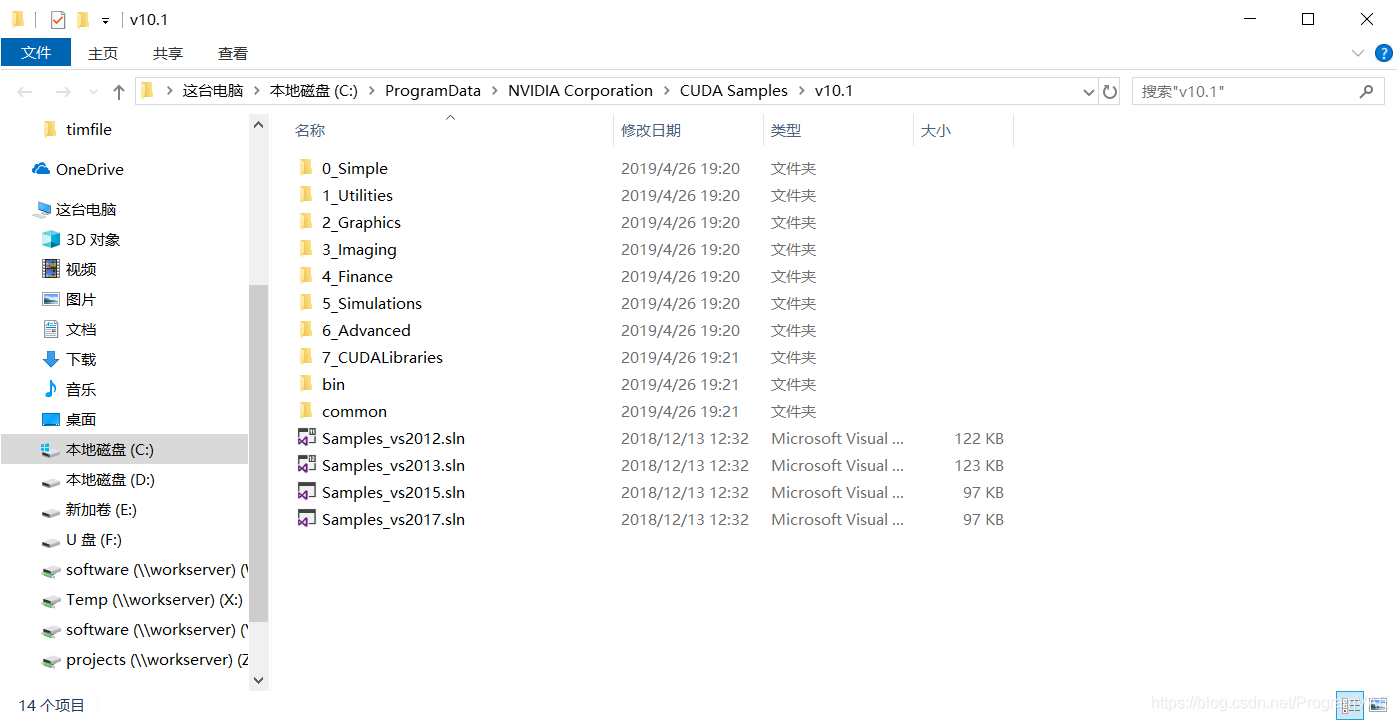Select the 7_CUDALibraries folder icon

(306, 357)
